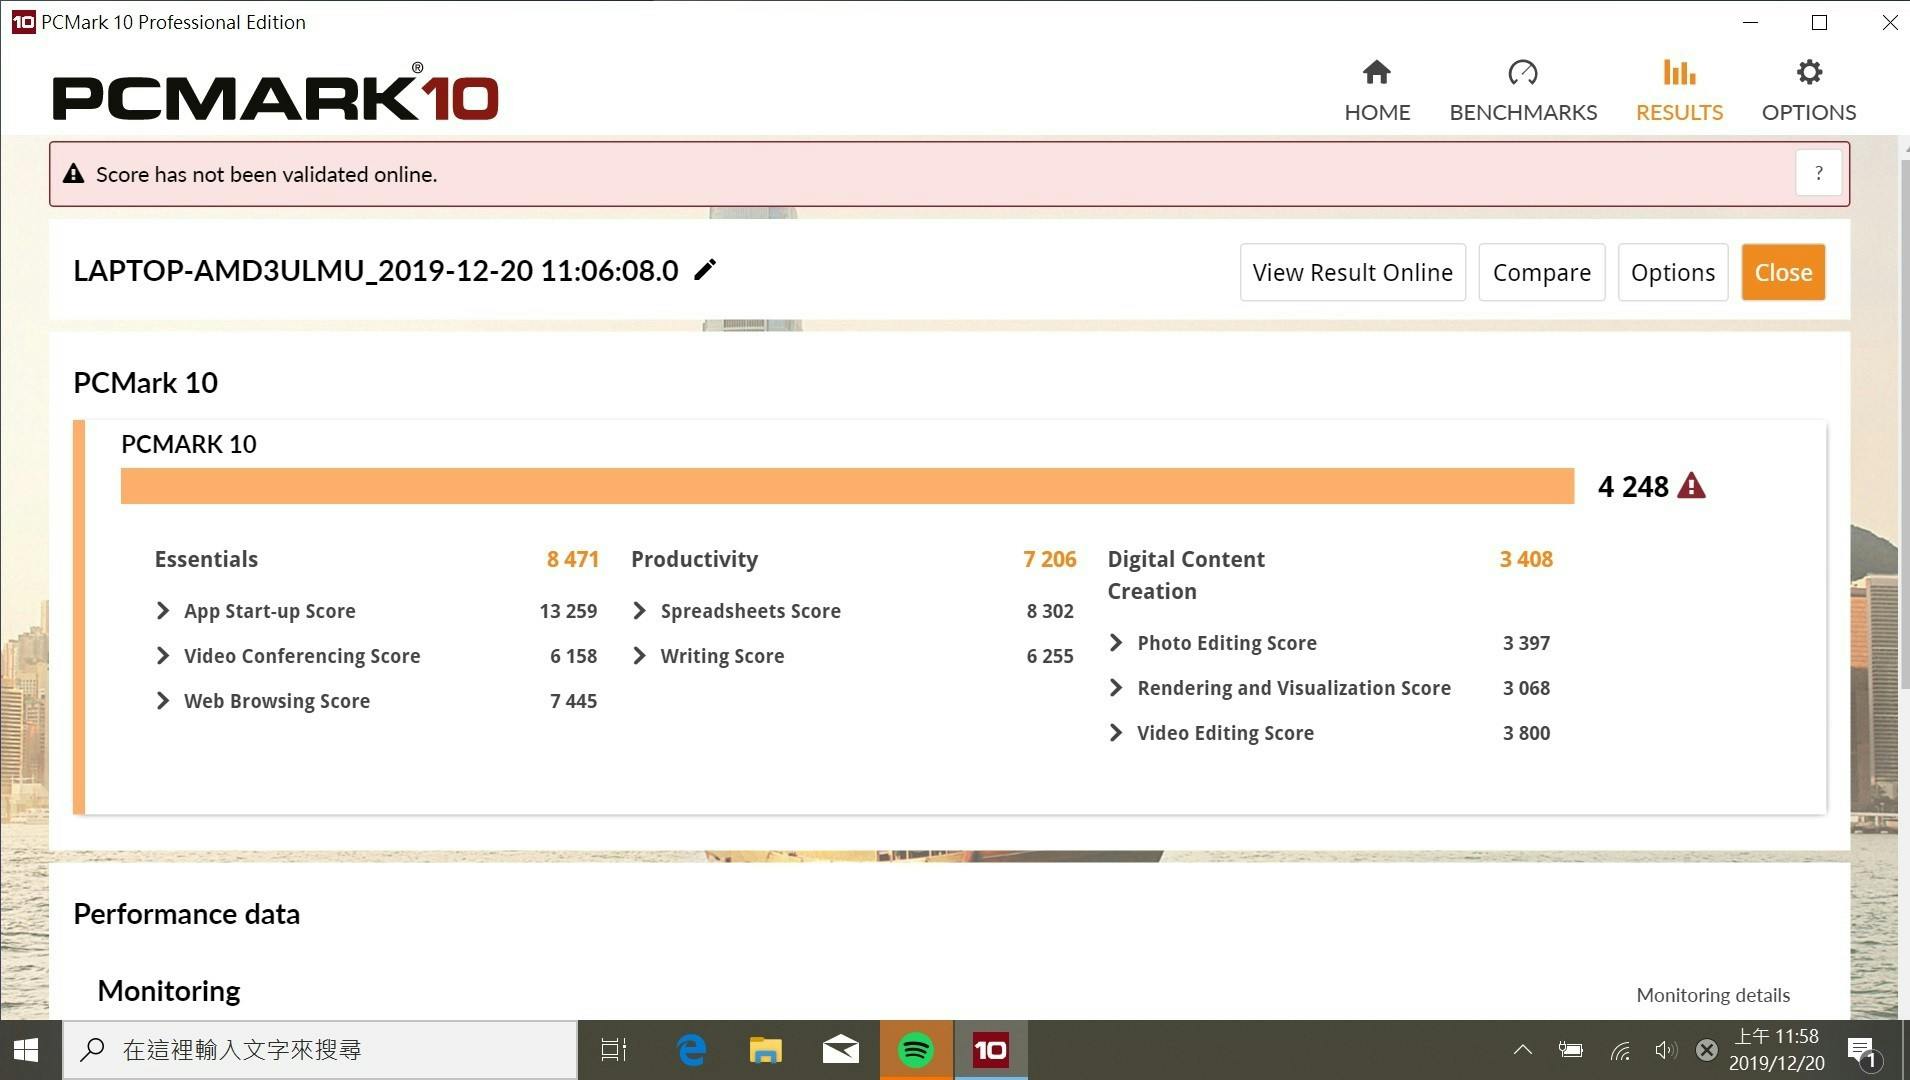Click the taskbar clock showing 11:58
The height and width of the screenshot is (1080, 1910).
1776,1050
